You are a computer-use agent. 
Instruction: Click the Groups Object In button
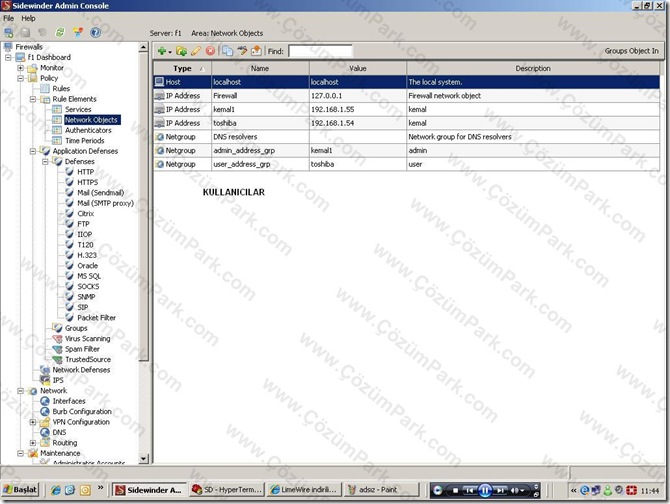631,51
